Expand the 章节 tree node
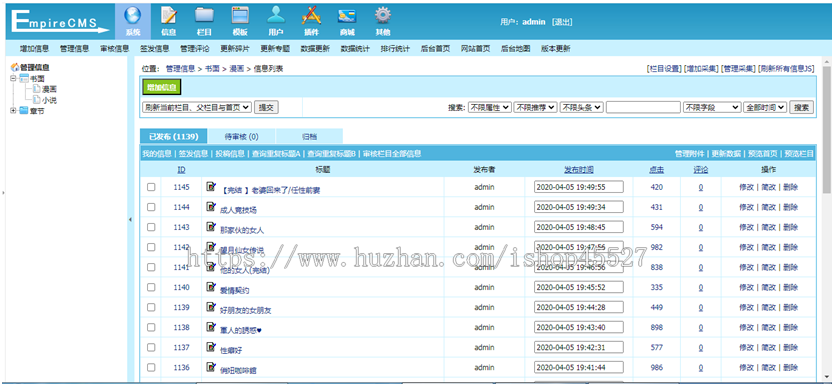The width and height of the screenshot is (834, 386). pos(13,111)
